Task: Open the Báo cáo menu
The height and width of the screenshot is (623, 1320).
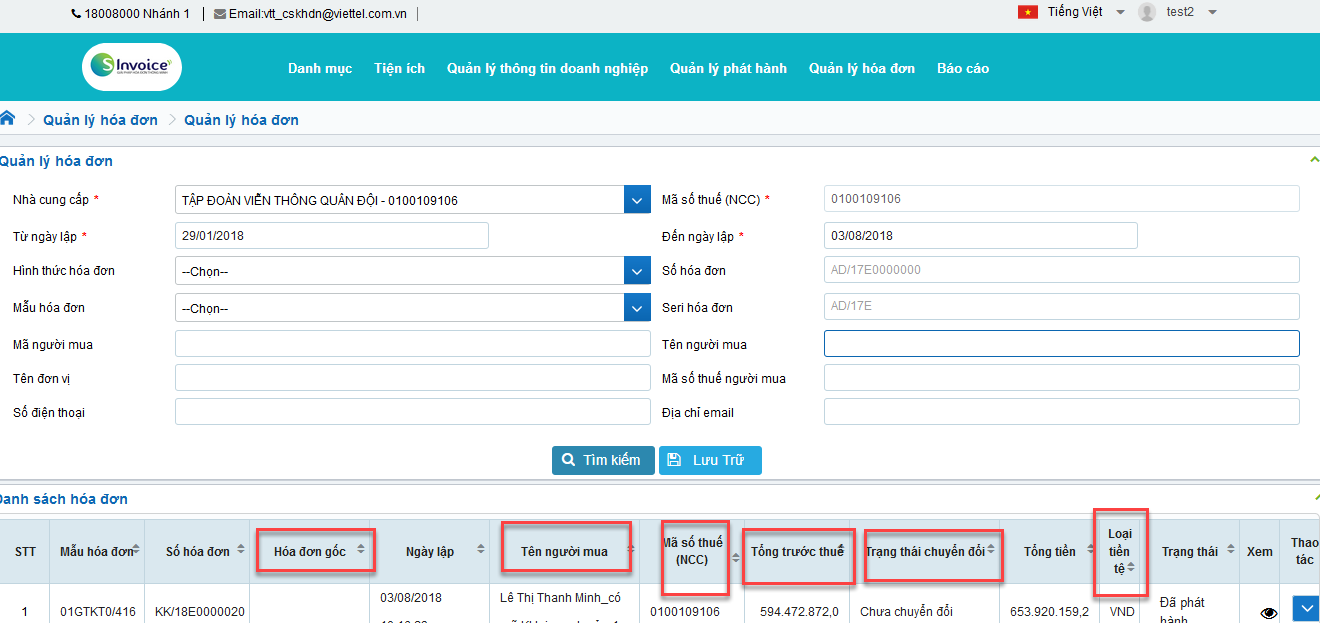Action: [962, 68]
